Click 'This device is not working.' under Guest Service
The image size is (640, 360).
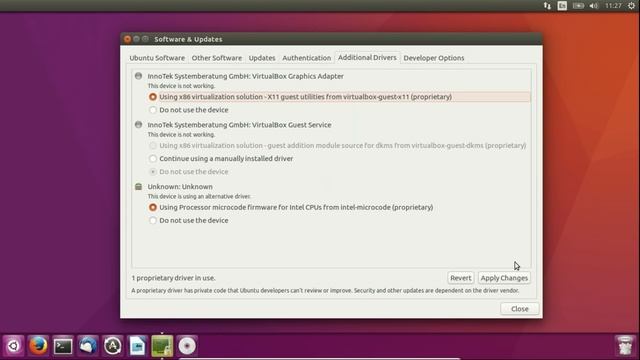[x=181, y=134]
